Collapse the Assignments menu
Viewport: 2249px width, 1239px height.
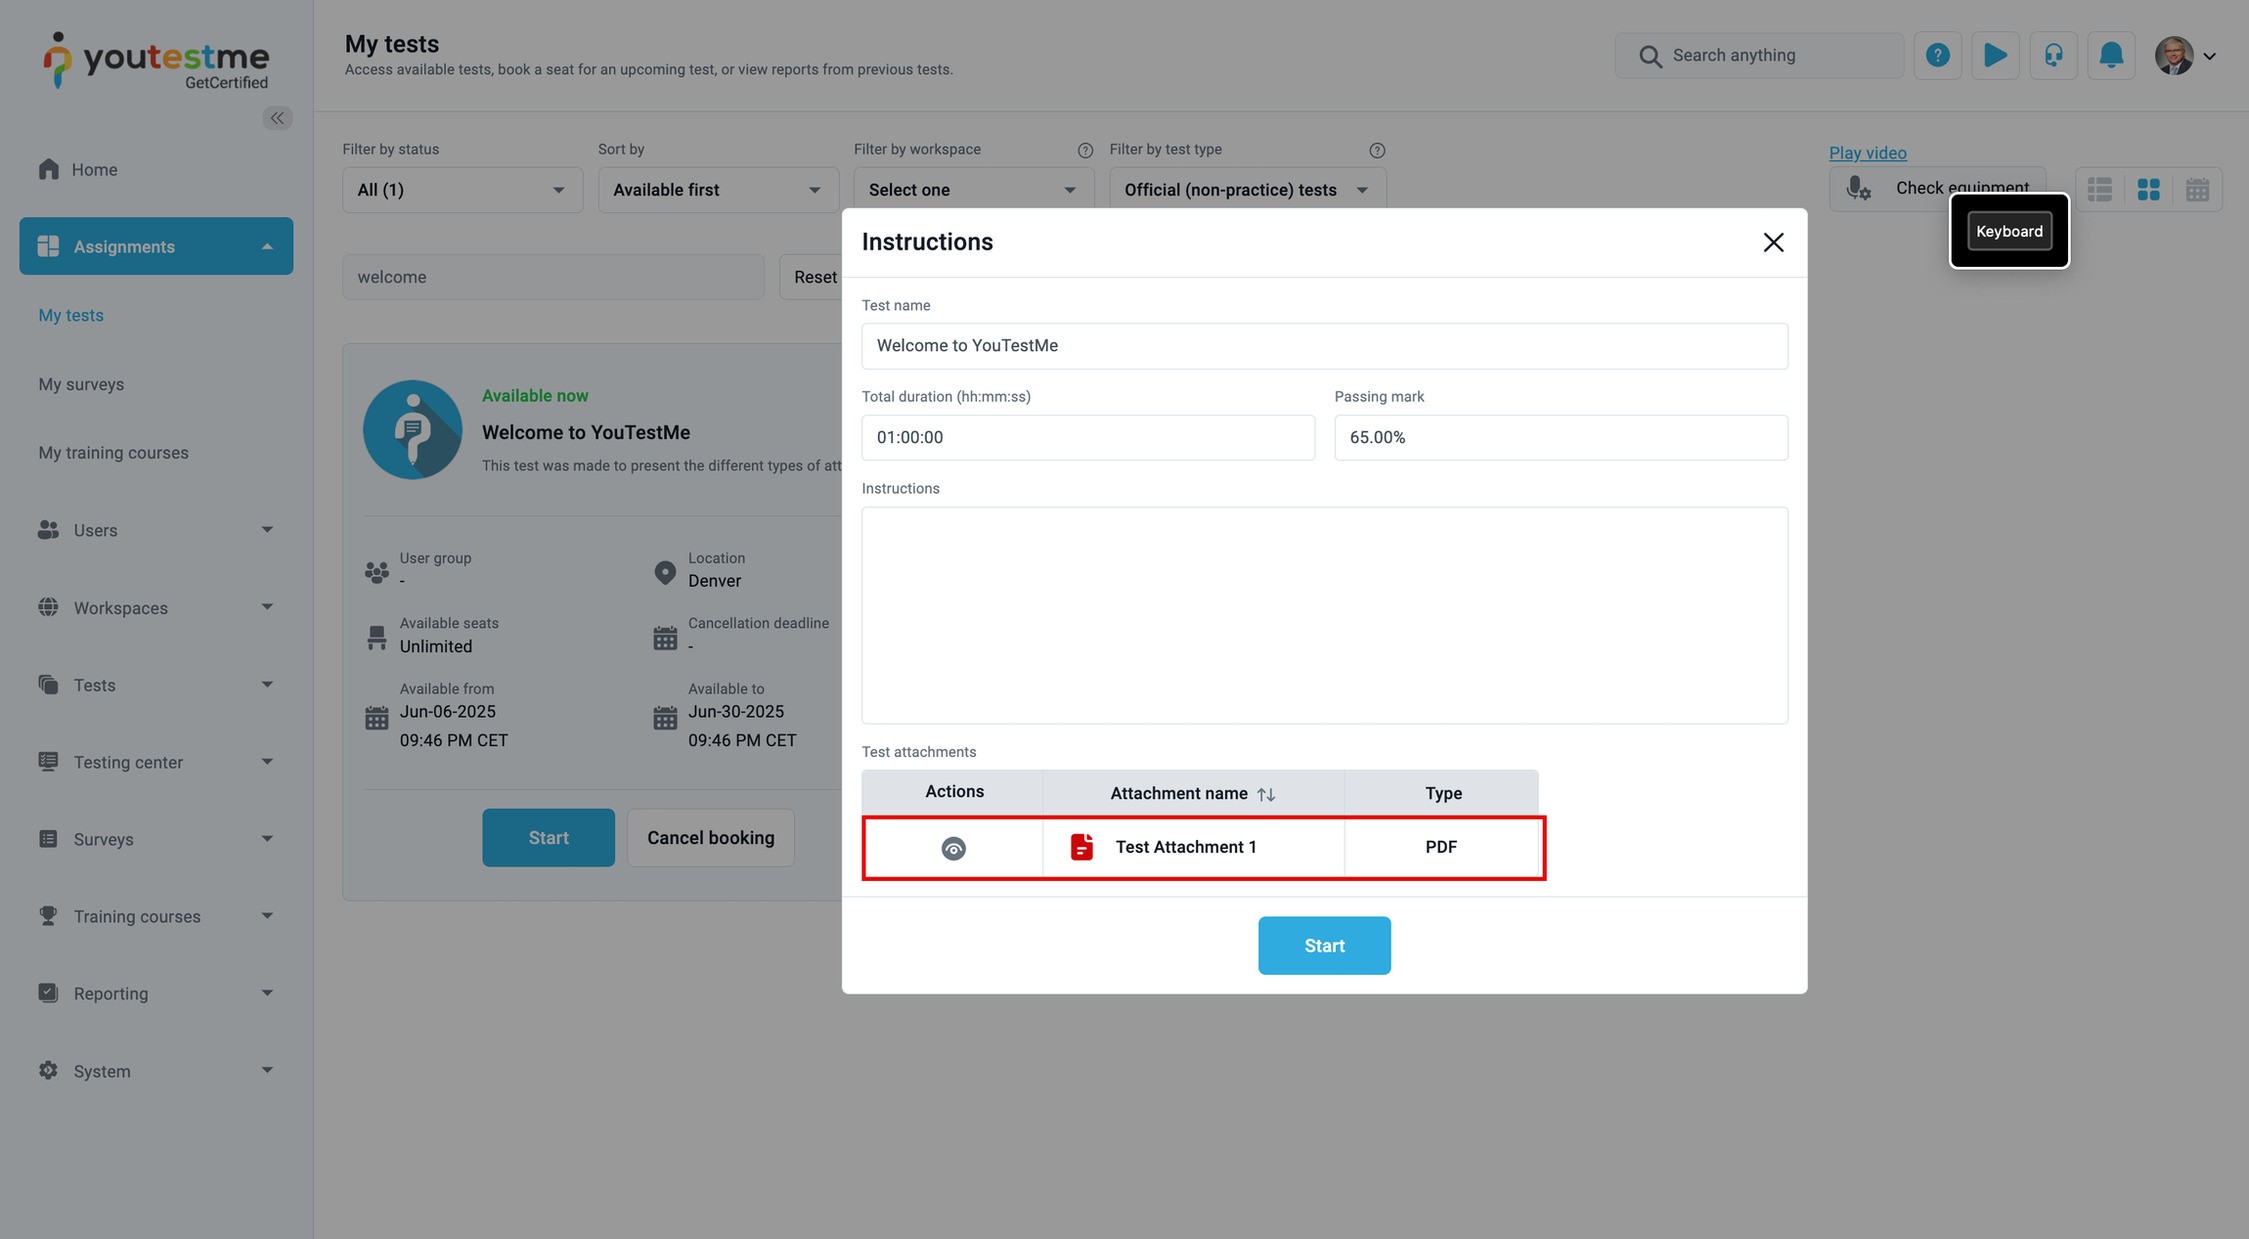(156, 246)
